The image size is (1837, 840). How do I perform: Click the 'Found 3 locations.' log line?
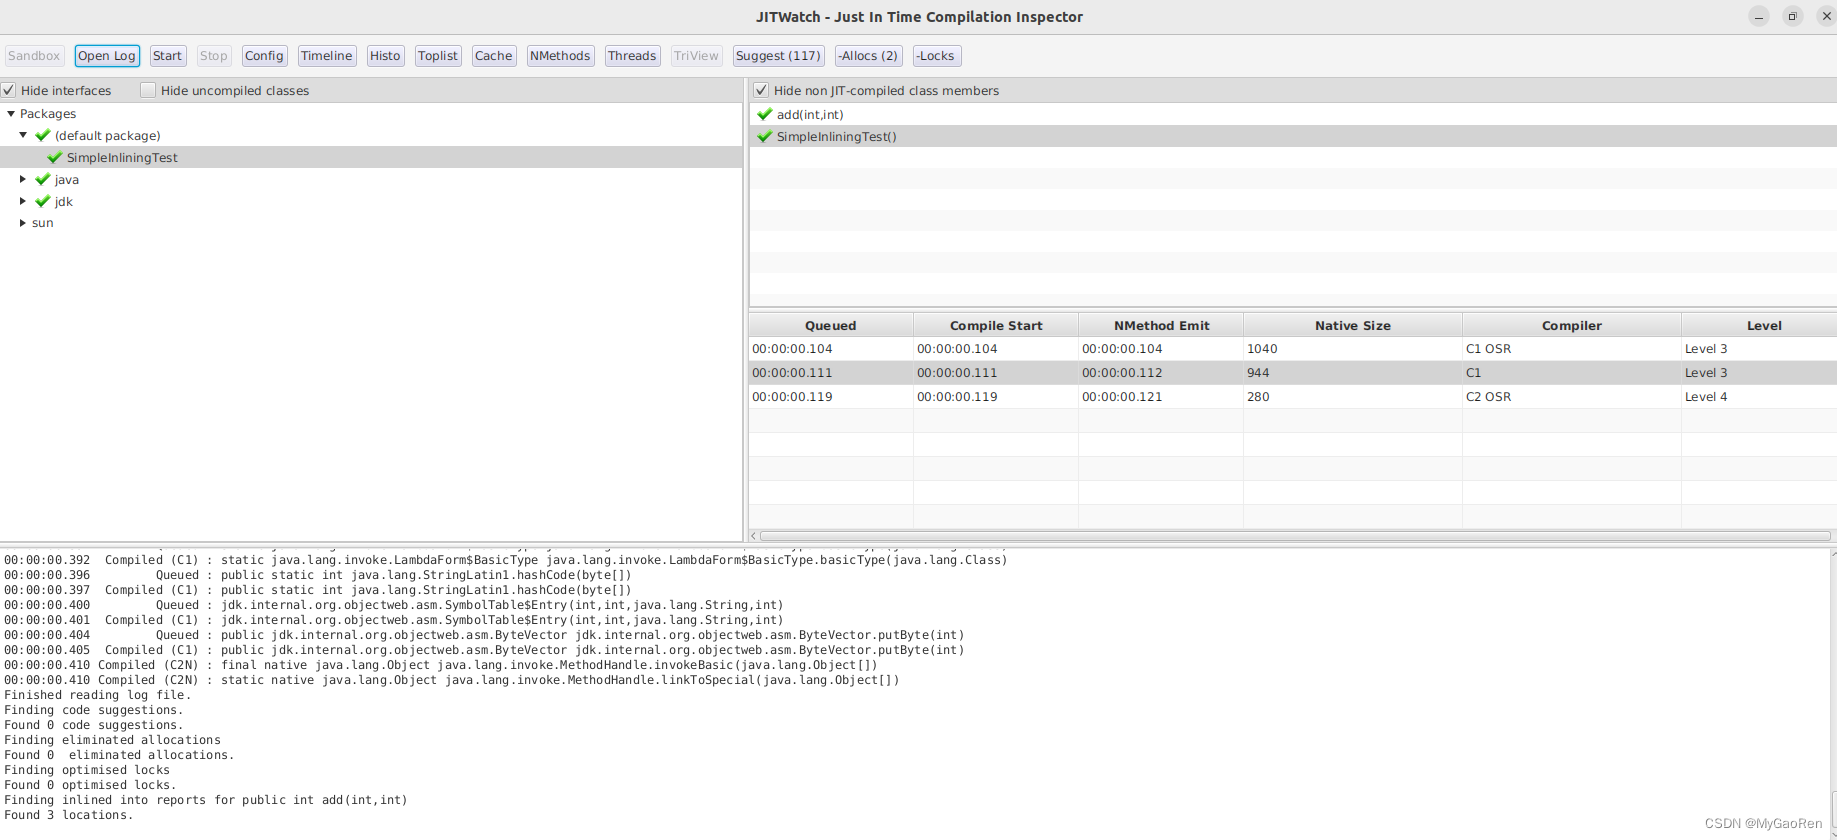69,815
